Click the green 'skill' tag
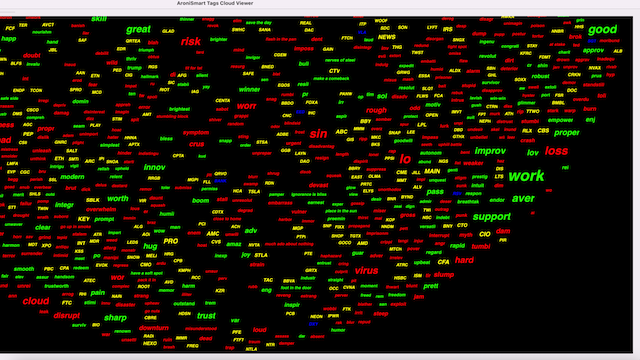 [x=99, y=19]
